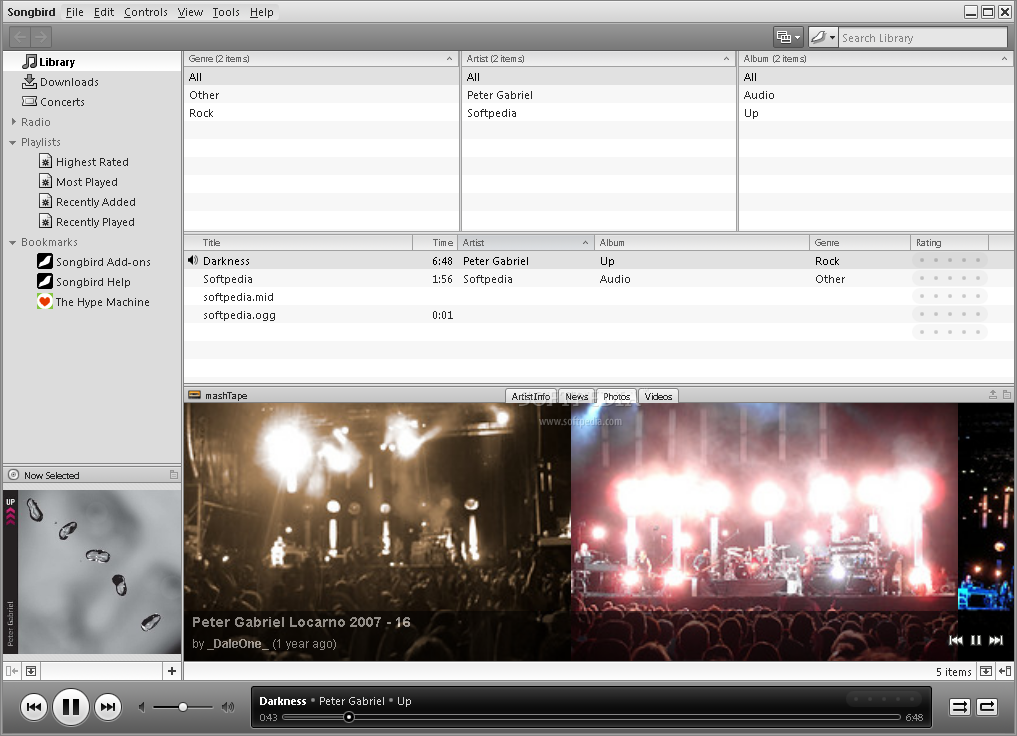Mute using the low volume speaker icon
This screenshot has width=1017, height=736.
141,707
